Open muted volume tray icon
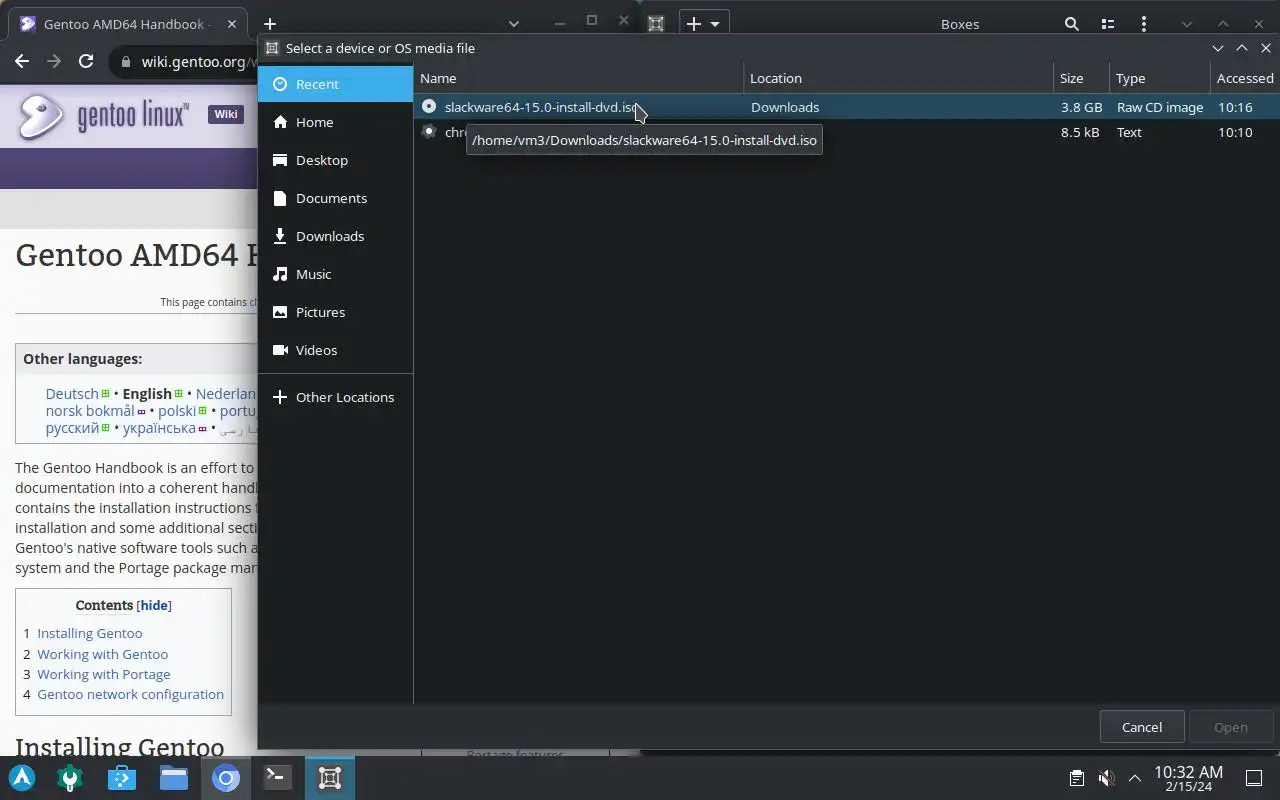This screenshot has height=800, width=1280. point(1106,778)
